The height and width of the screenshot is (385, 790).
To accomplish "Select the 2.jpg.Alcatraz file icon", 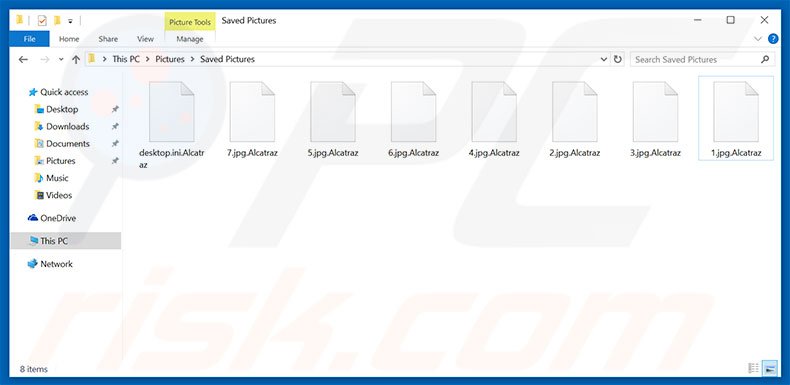I will [574, 111].
